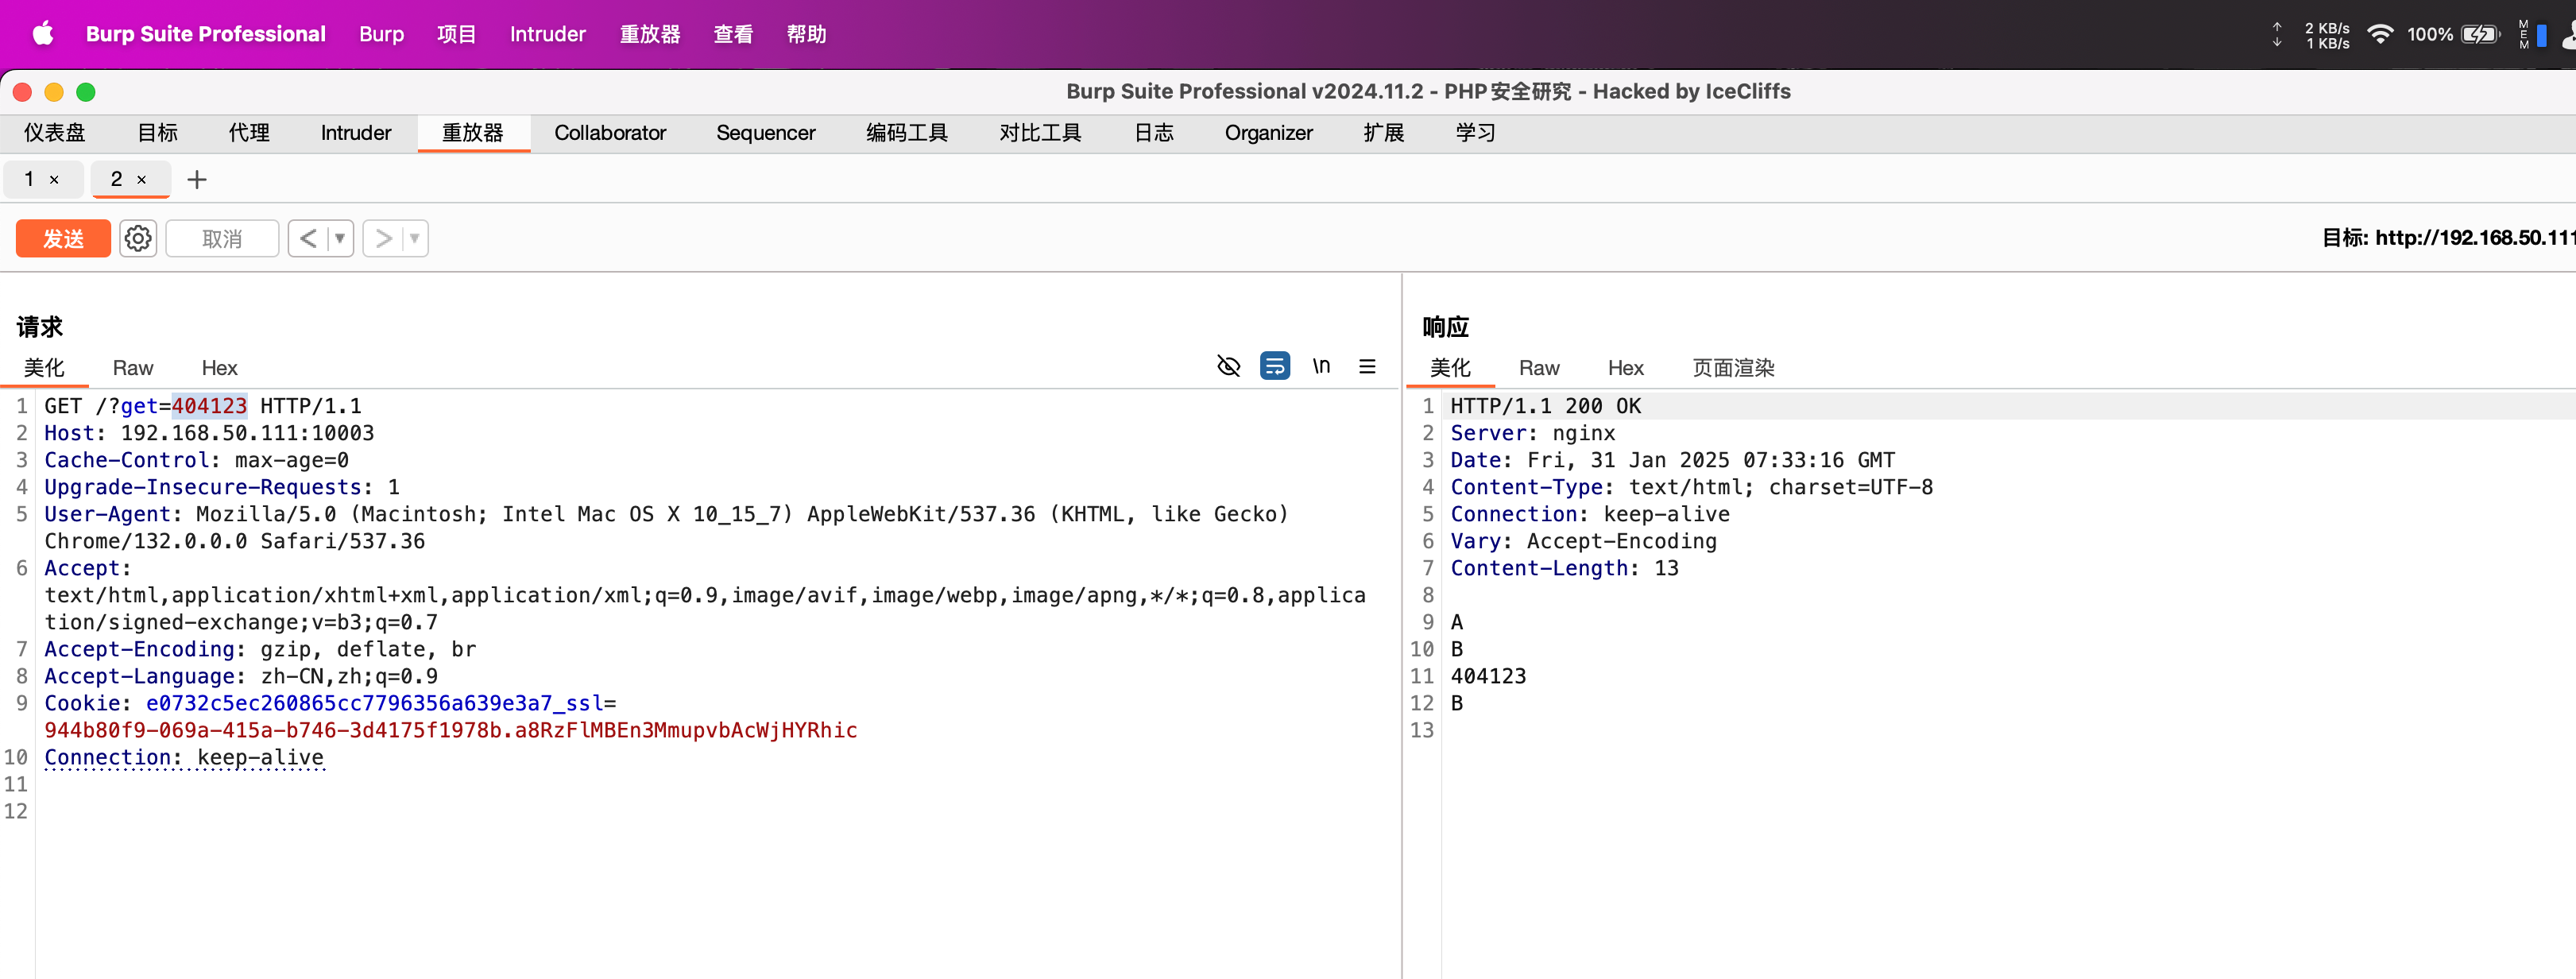Click the Accept-Language request header
Viewport: 2576px width, 979px height.
click(241, 676)
